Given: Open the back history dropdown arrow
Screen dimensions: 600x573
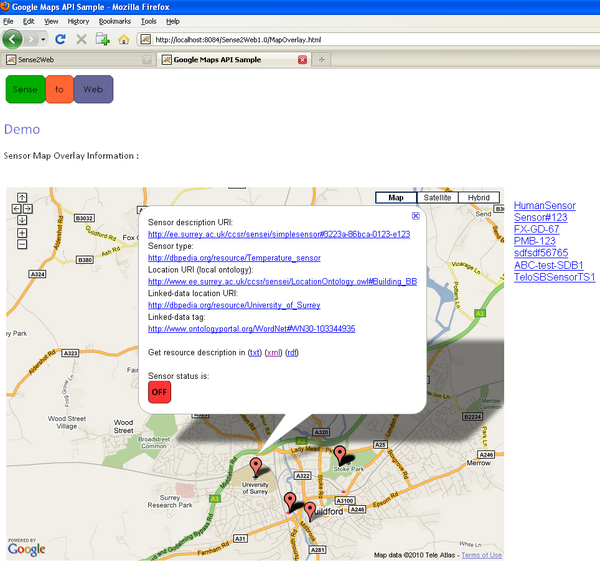Looking at the screenshot, I should click(43, 39).
